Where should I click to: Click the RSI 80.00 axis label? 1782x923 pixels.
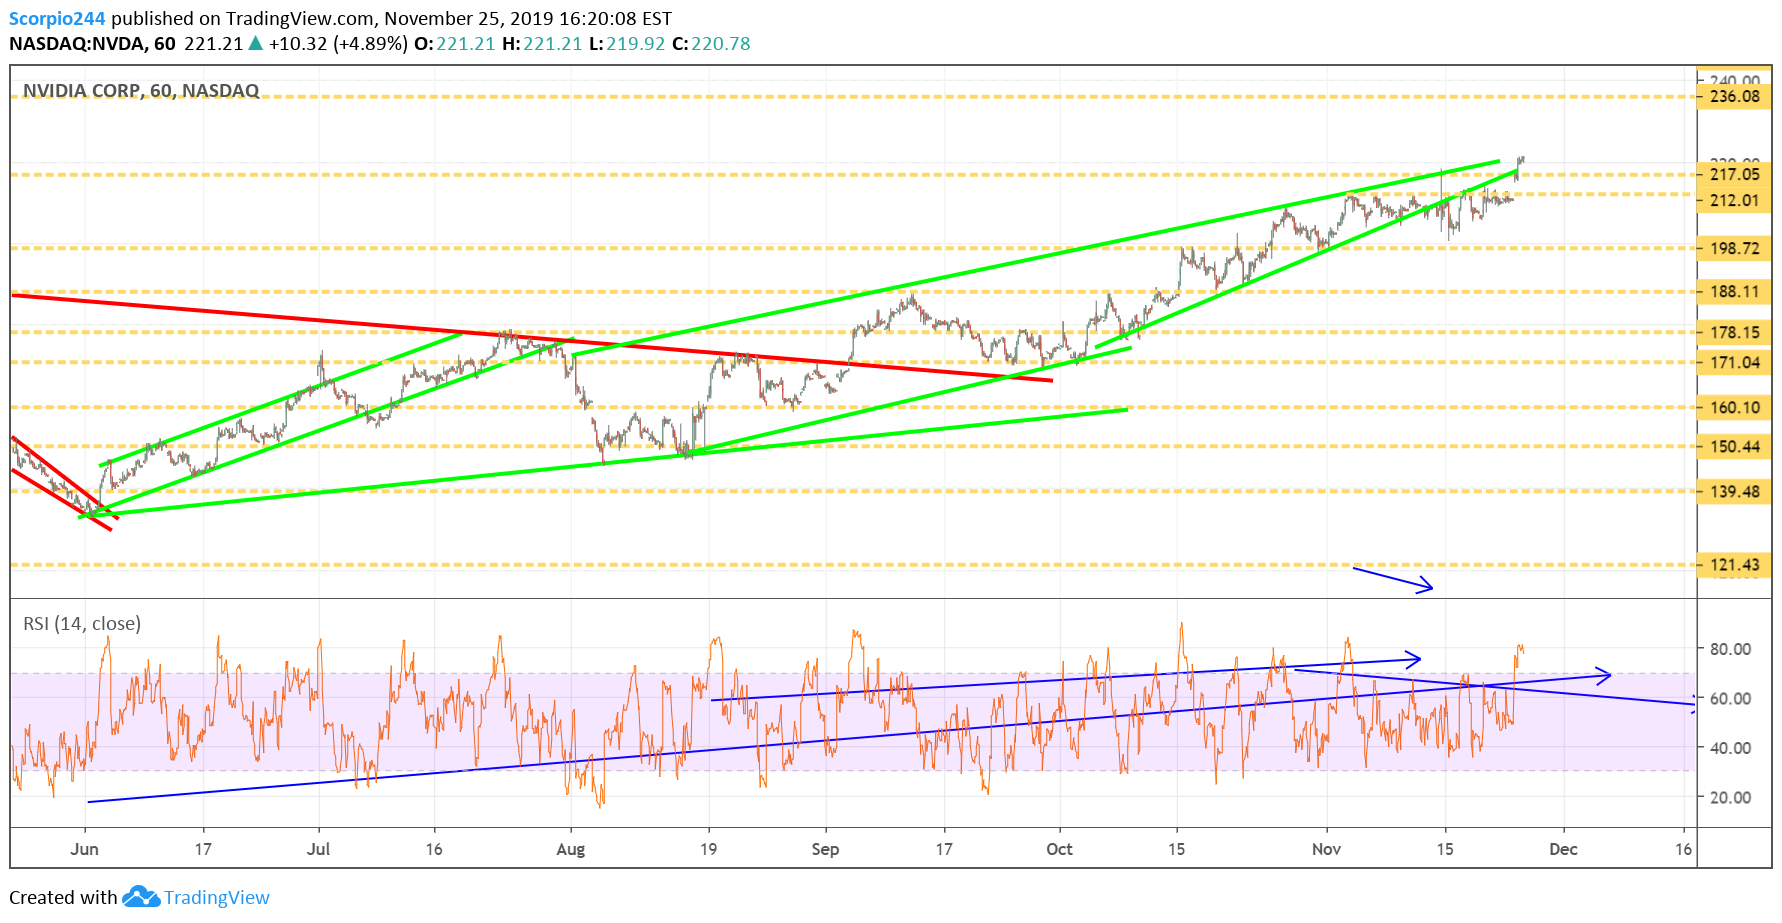point(1730,649)
